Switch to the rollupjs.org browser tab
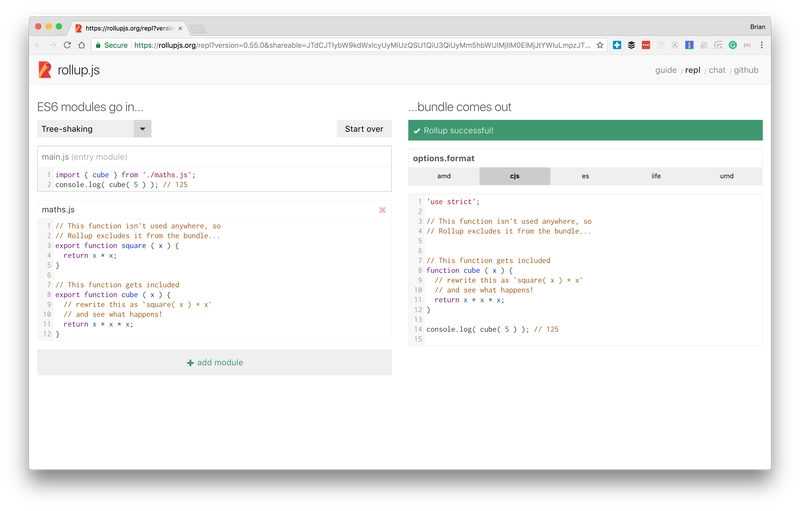 (x=128, y=29)
